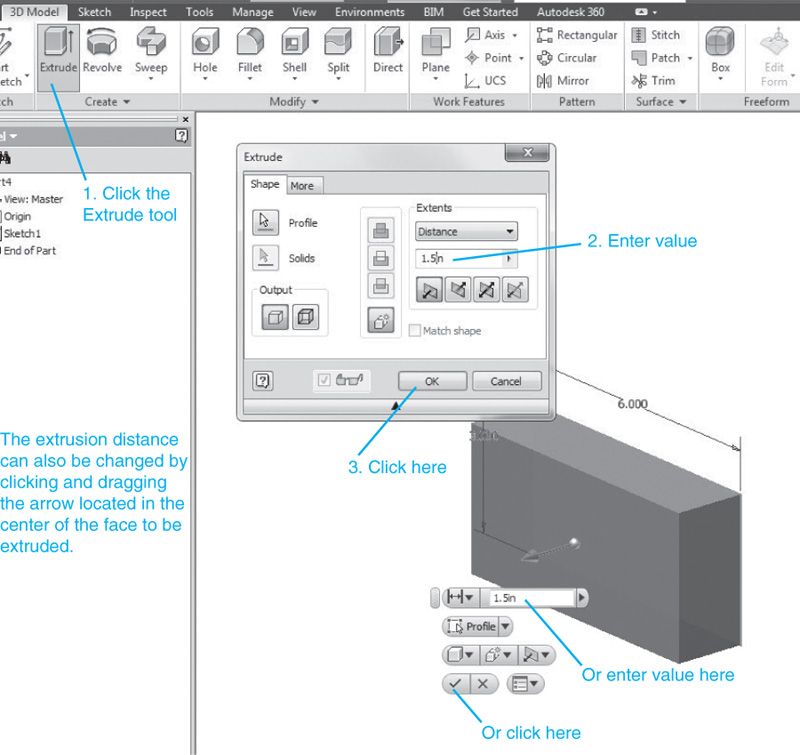The height and width of the screenshot is (755, 800).
Task: Open the Split tool
Action: point(338,54)
